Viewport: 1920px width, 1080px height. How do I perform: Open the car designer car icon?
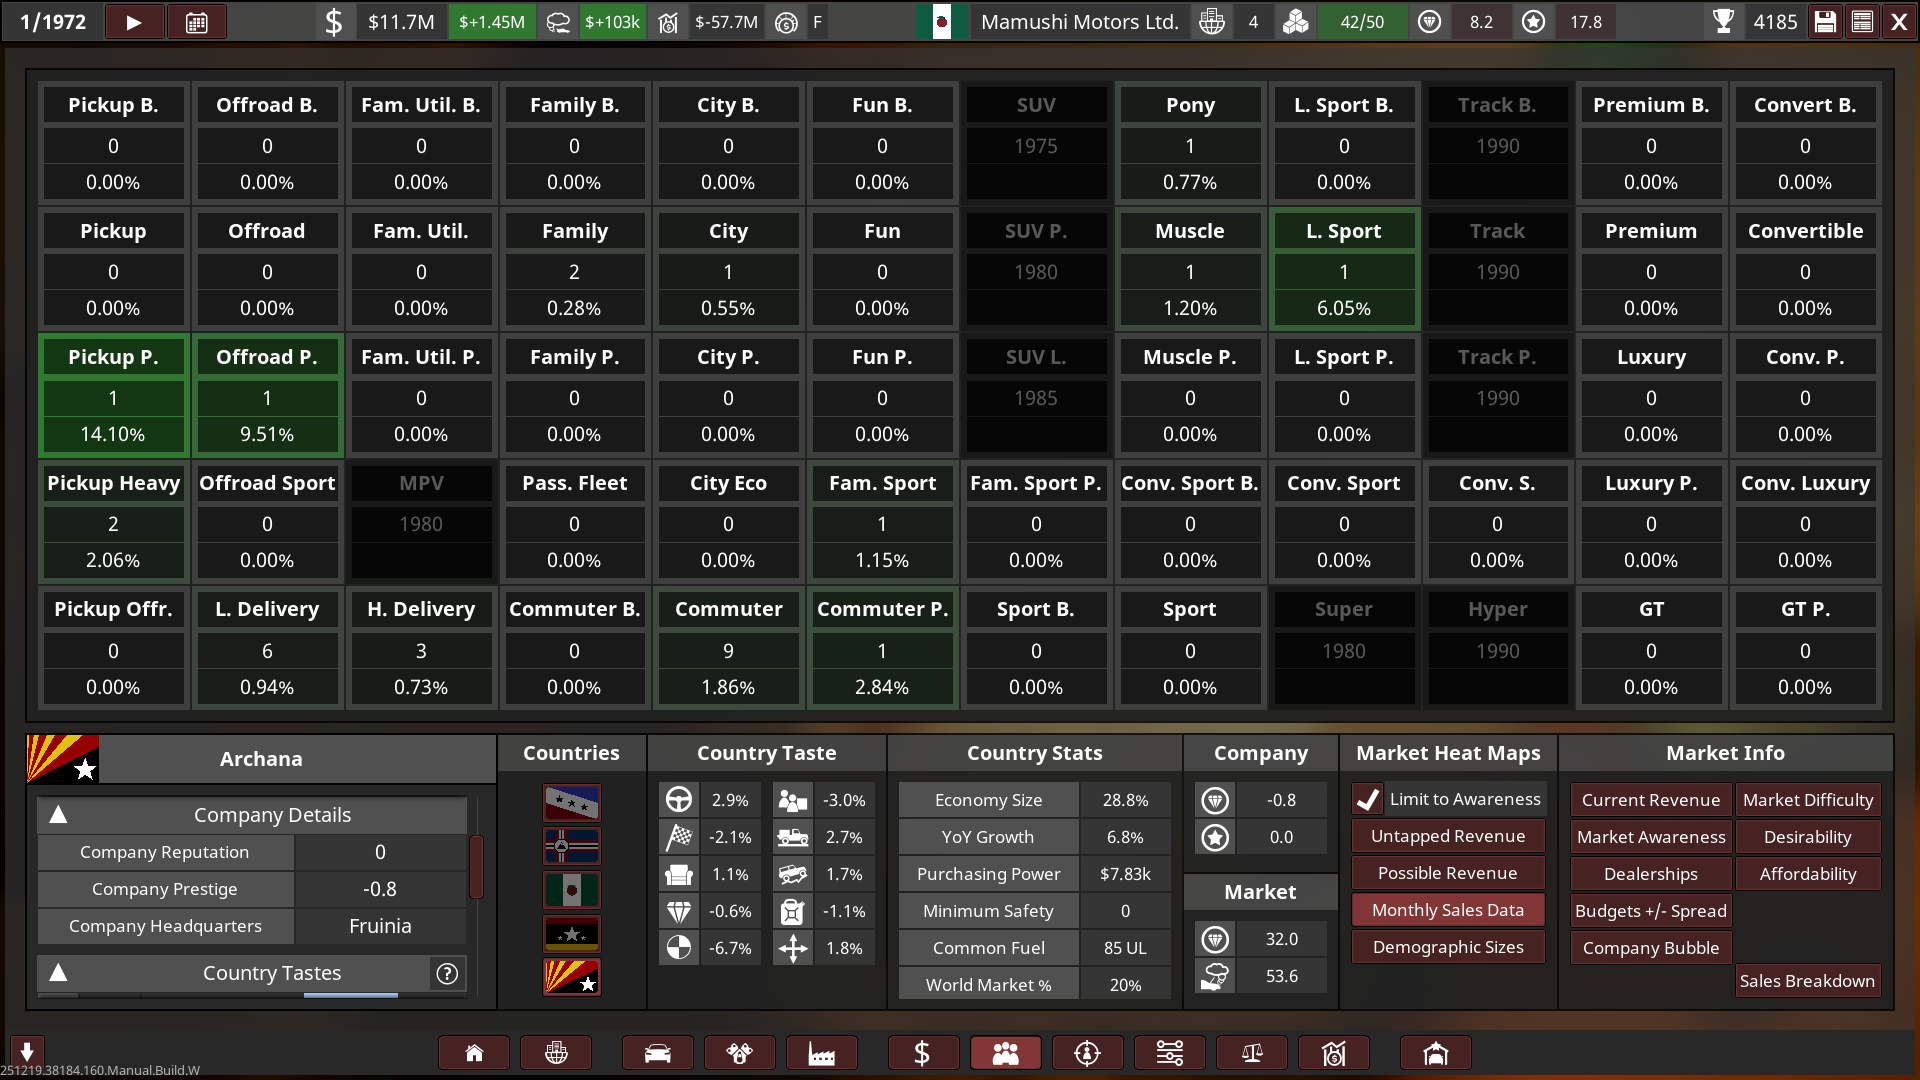pyautogui.click(x=657, y=1053)
